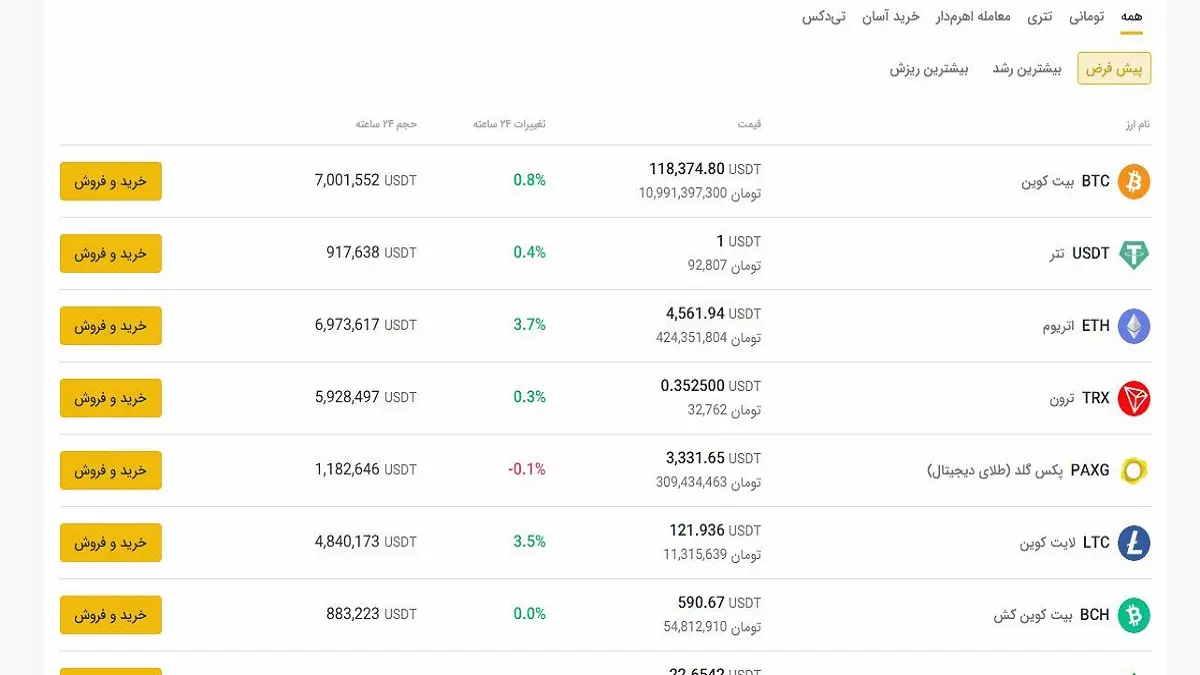Click the Bitcoin Cash BCH icon
Screen dimensions: 1200x675
tap(1134, 615)
